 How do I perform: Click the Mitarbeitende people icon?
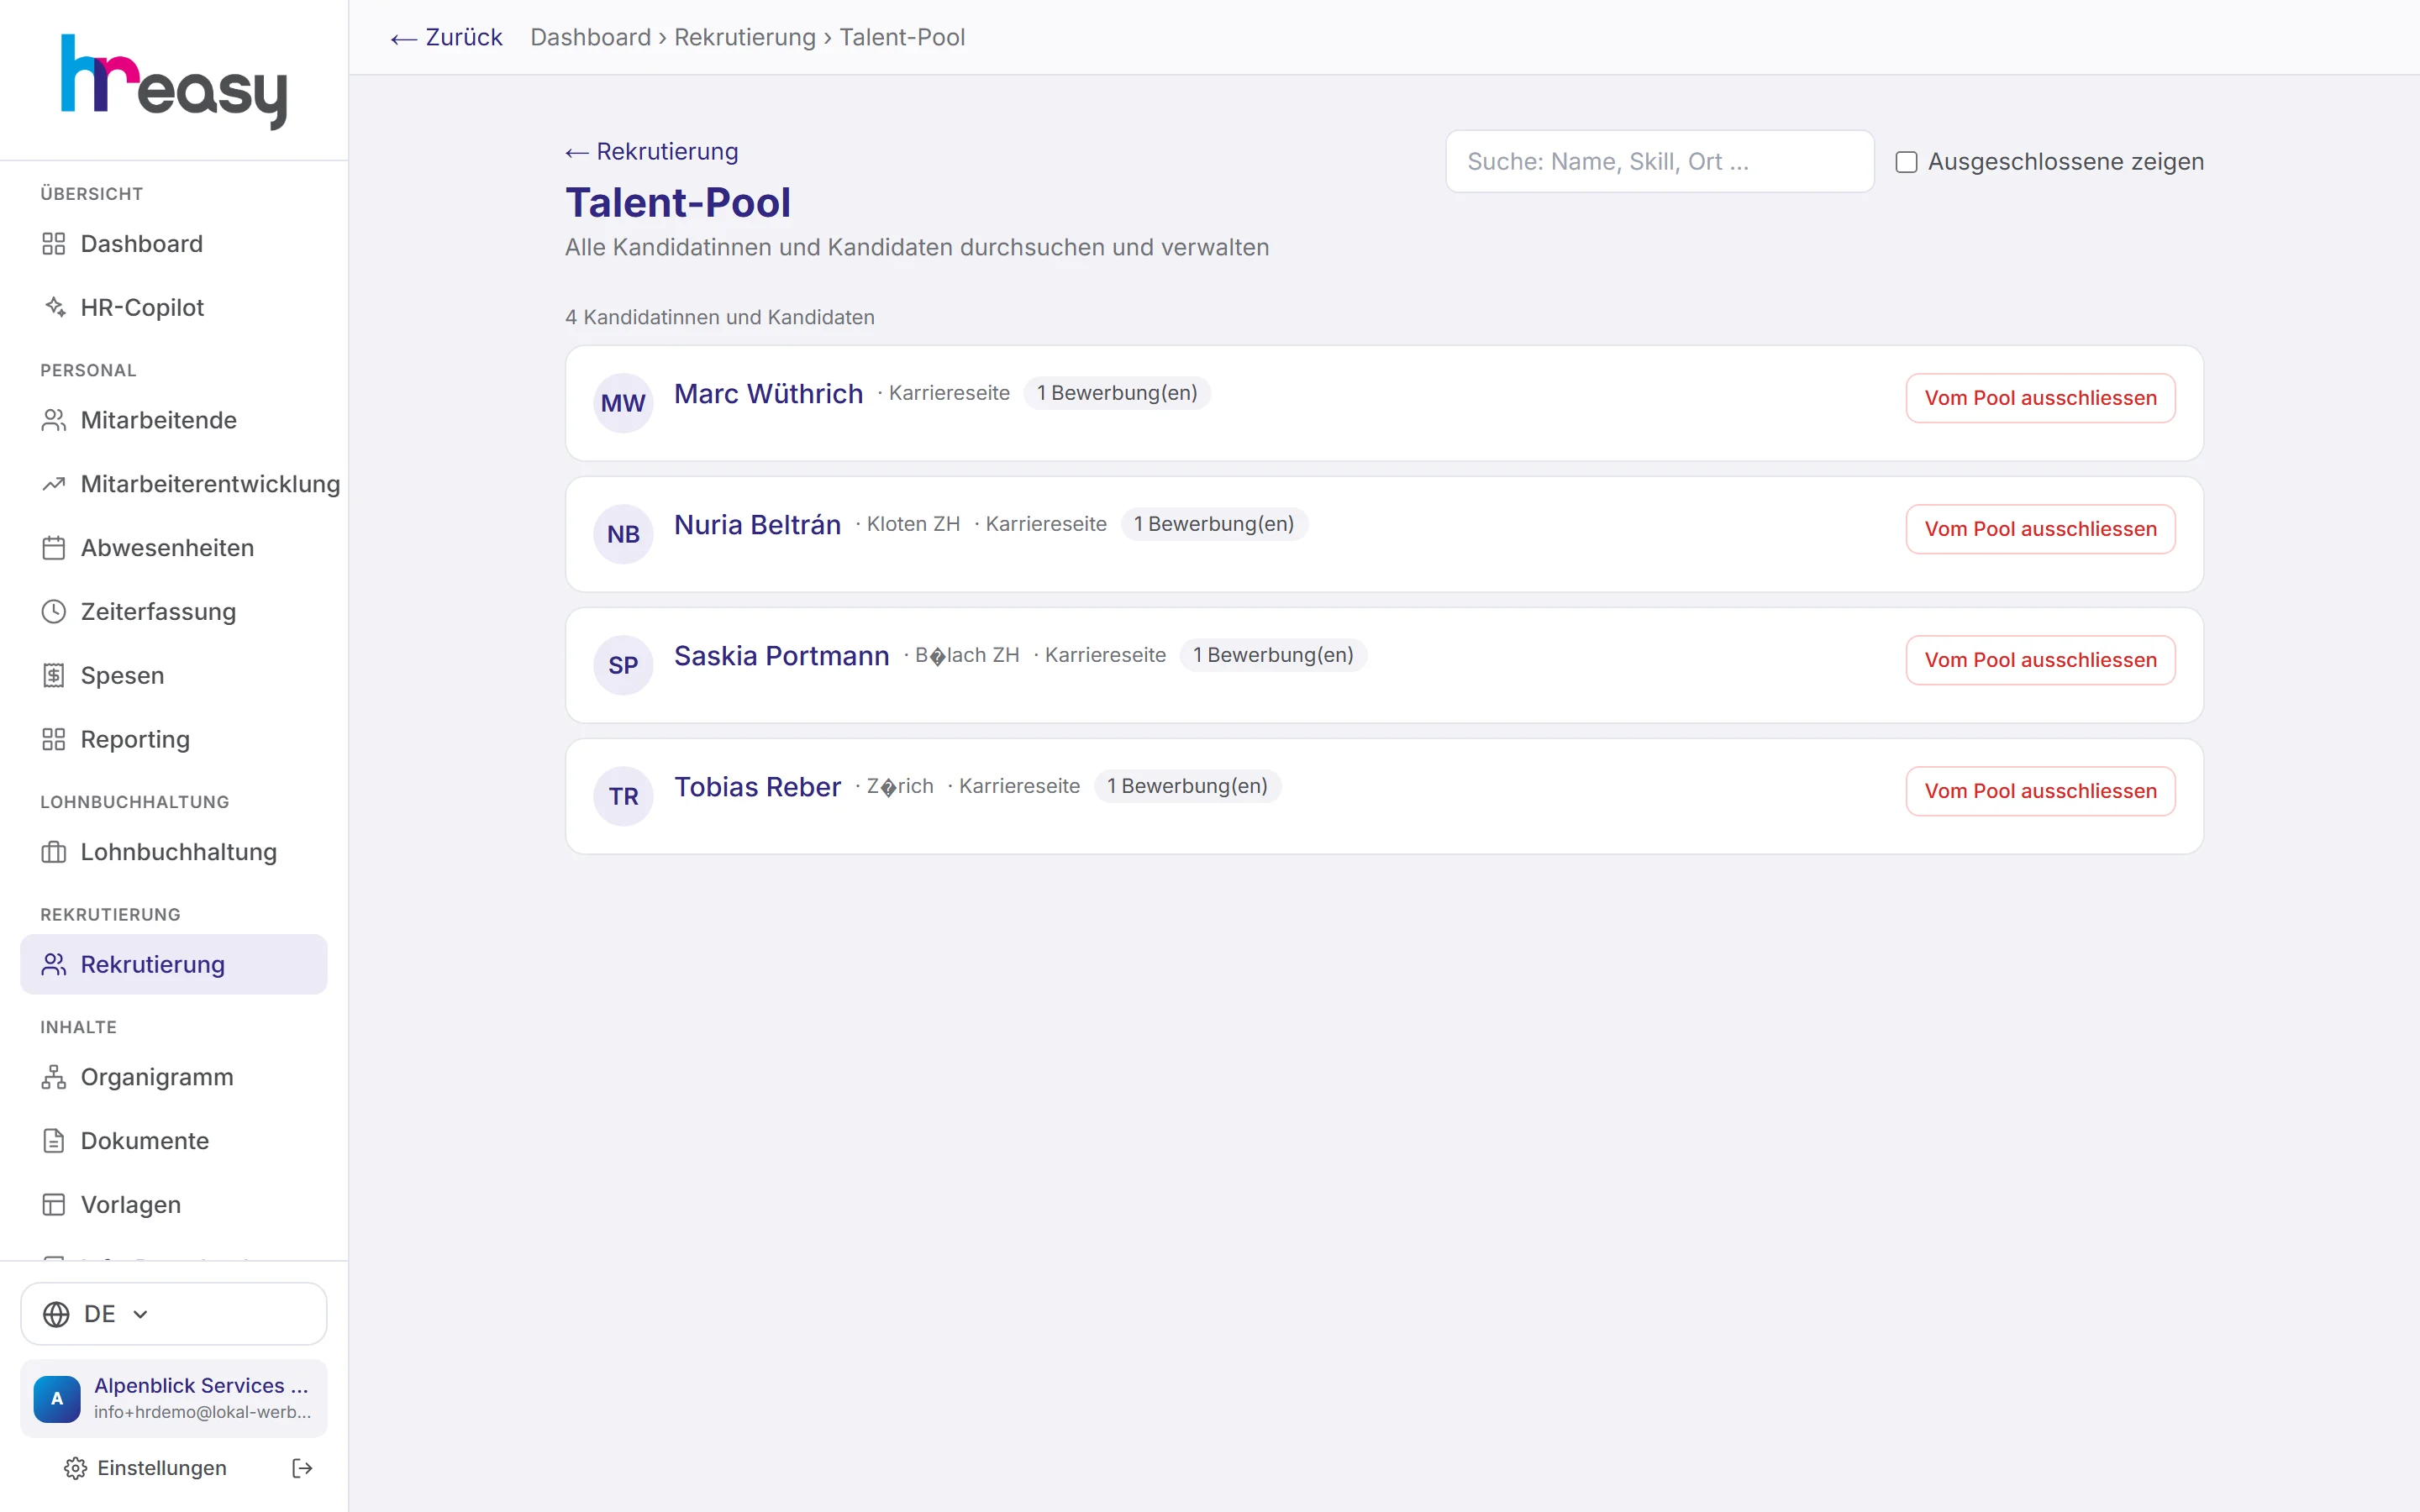54,420
